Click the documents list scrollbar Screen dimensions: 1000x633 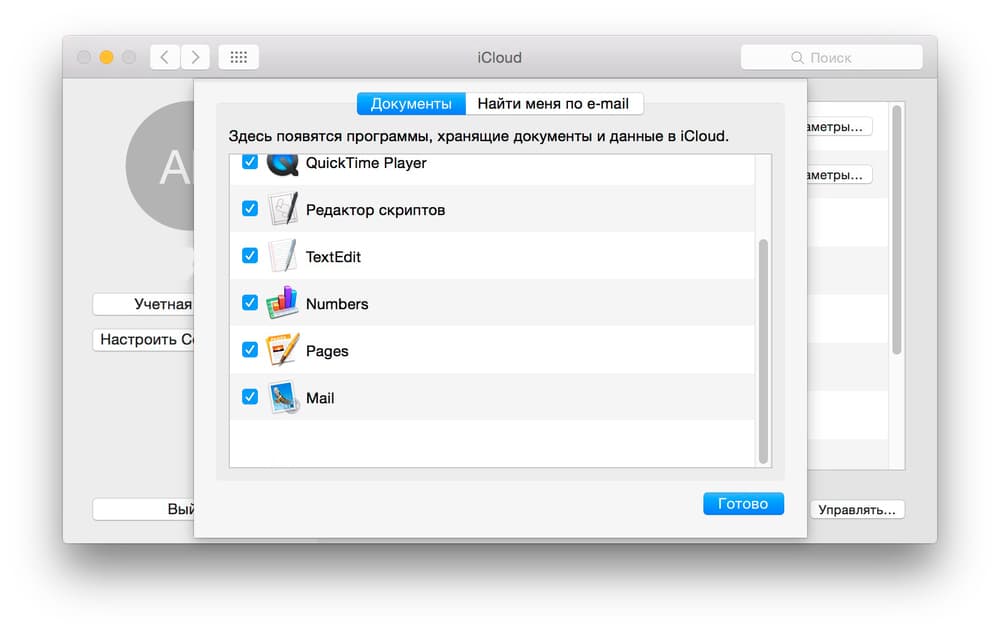point(763,351)
